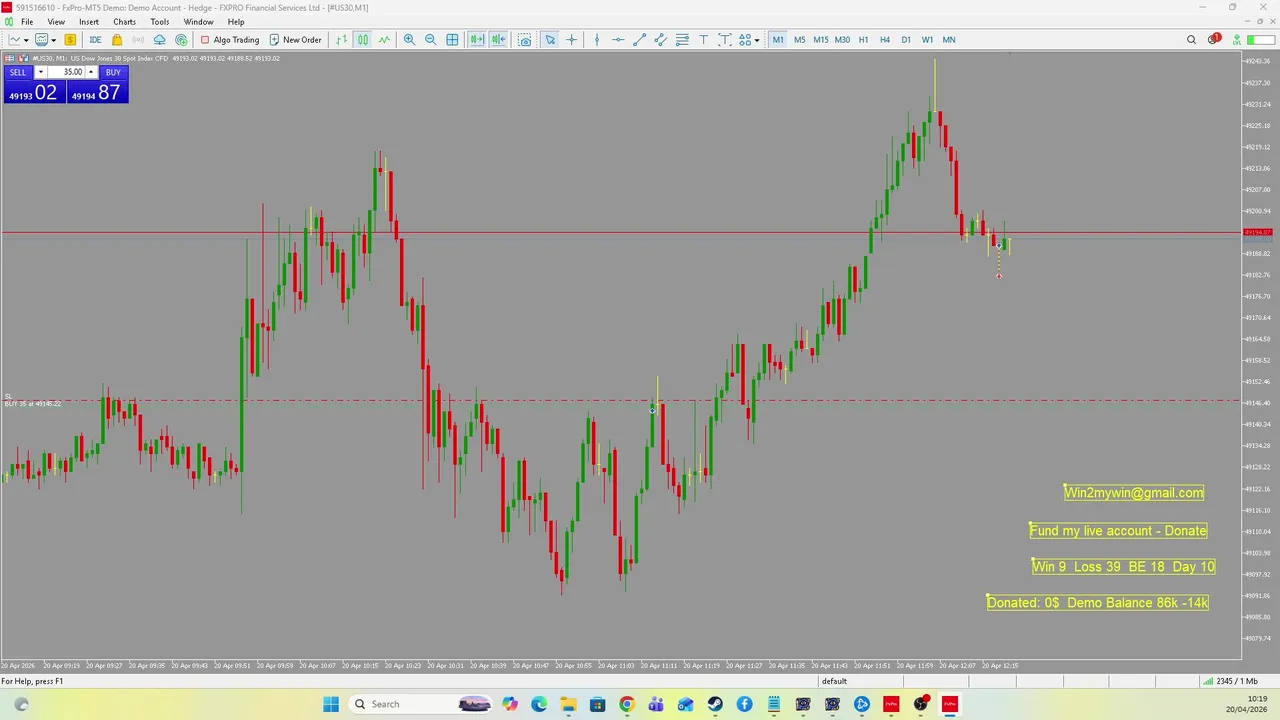The image size is (1280, 720).
Task: Select the equidistant channel tool
Action: coord(661,40)
